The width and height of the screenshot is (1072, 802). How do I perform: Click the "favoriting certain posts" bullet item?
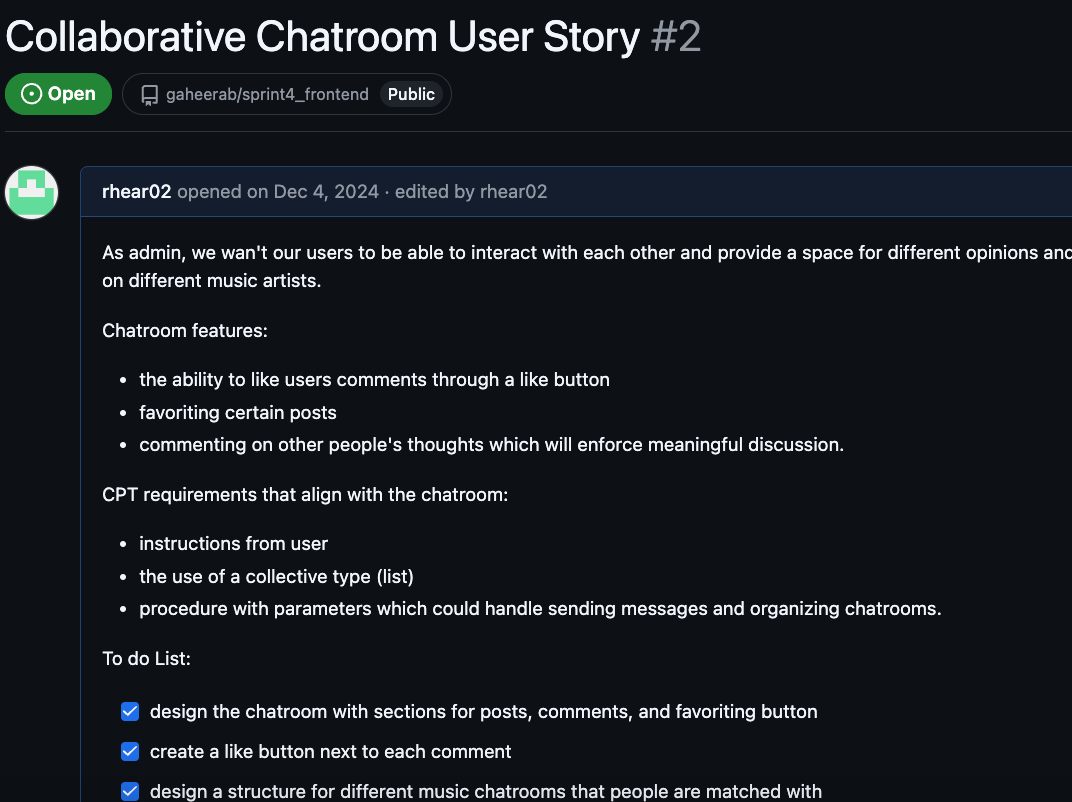pos(238,412)
